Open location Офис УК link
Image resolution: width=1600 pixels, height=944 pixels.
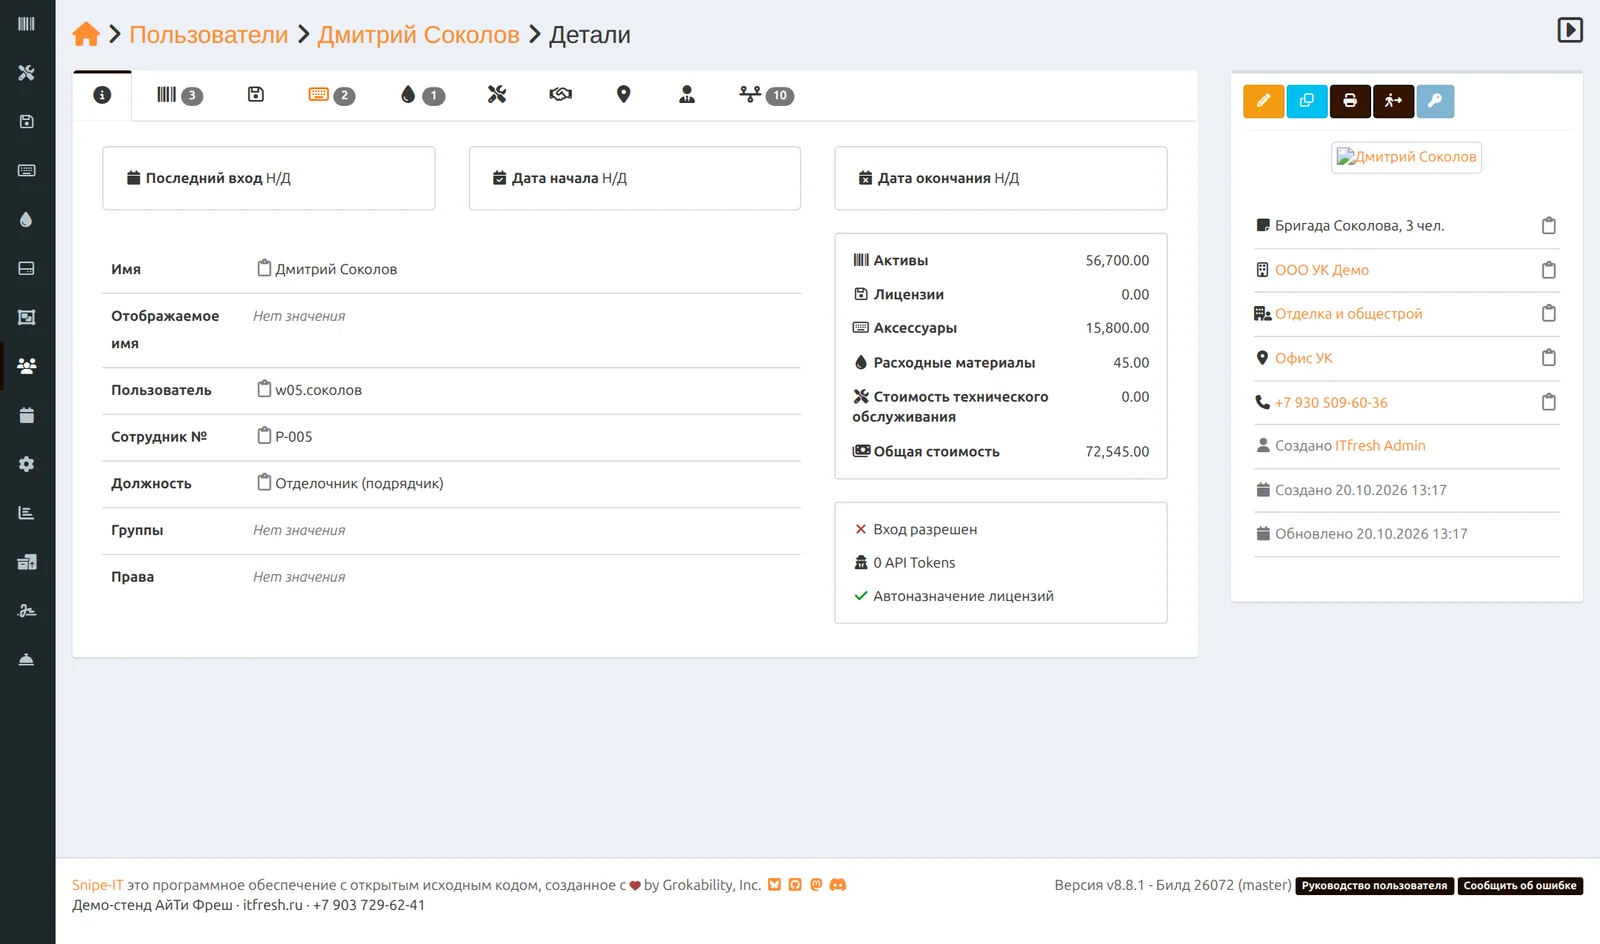pos(1304,358)
